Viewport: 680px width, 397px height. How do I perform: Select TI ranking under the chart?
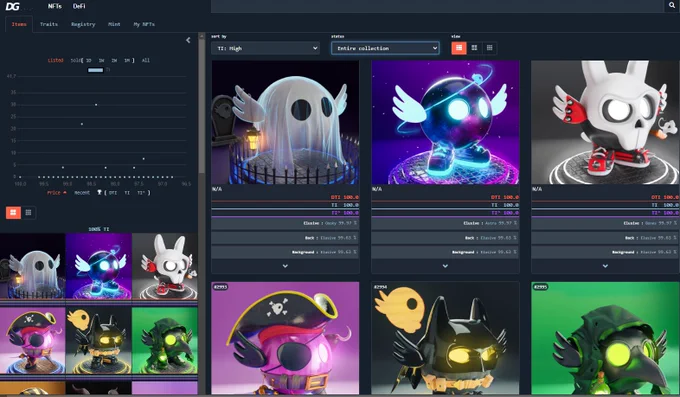pos(127,193)
